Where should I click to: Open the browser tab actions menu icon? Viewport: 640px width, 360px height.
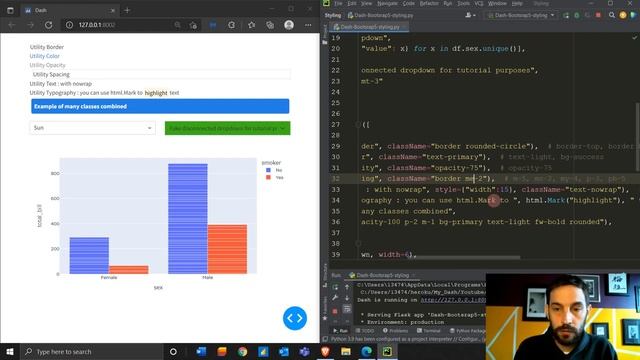pyautogui.click(x=10, y=10)
